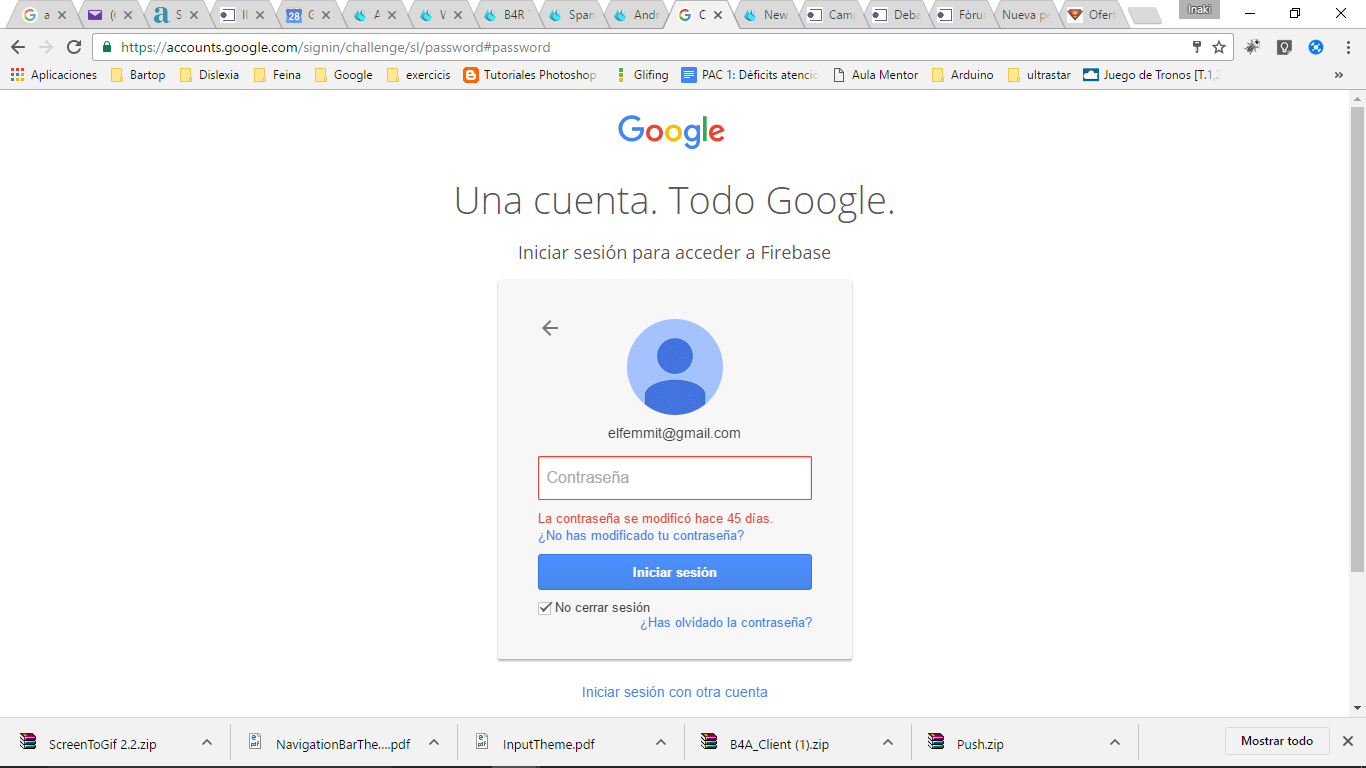Click the Mostrar todo downloads button
Viewport: 1366px width, 768px height.
click(x=1277, y=741)
